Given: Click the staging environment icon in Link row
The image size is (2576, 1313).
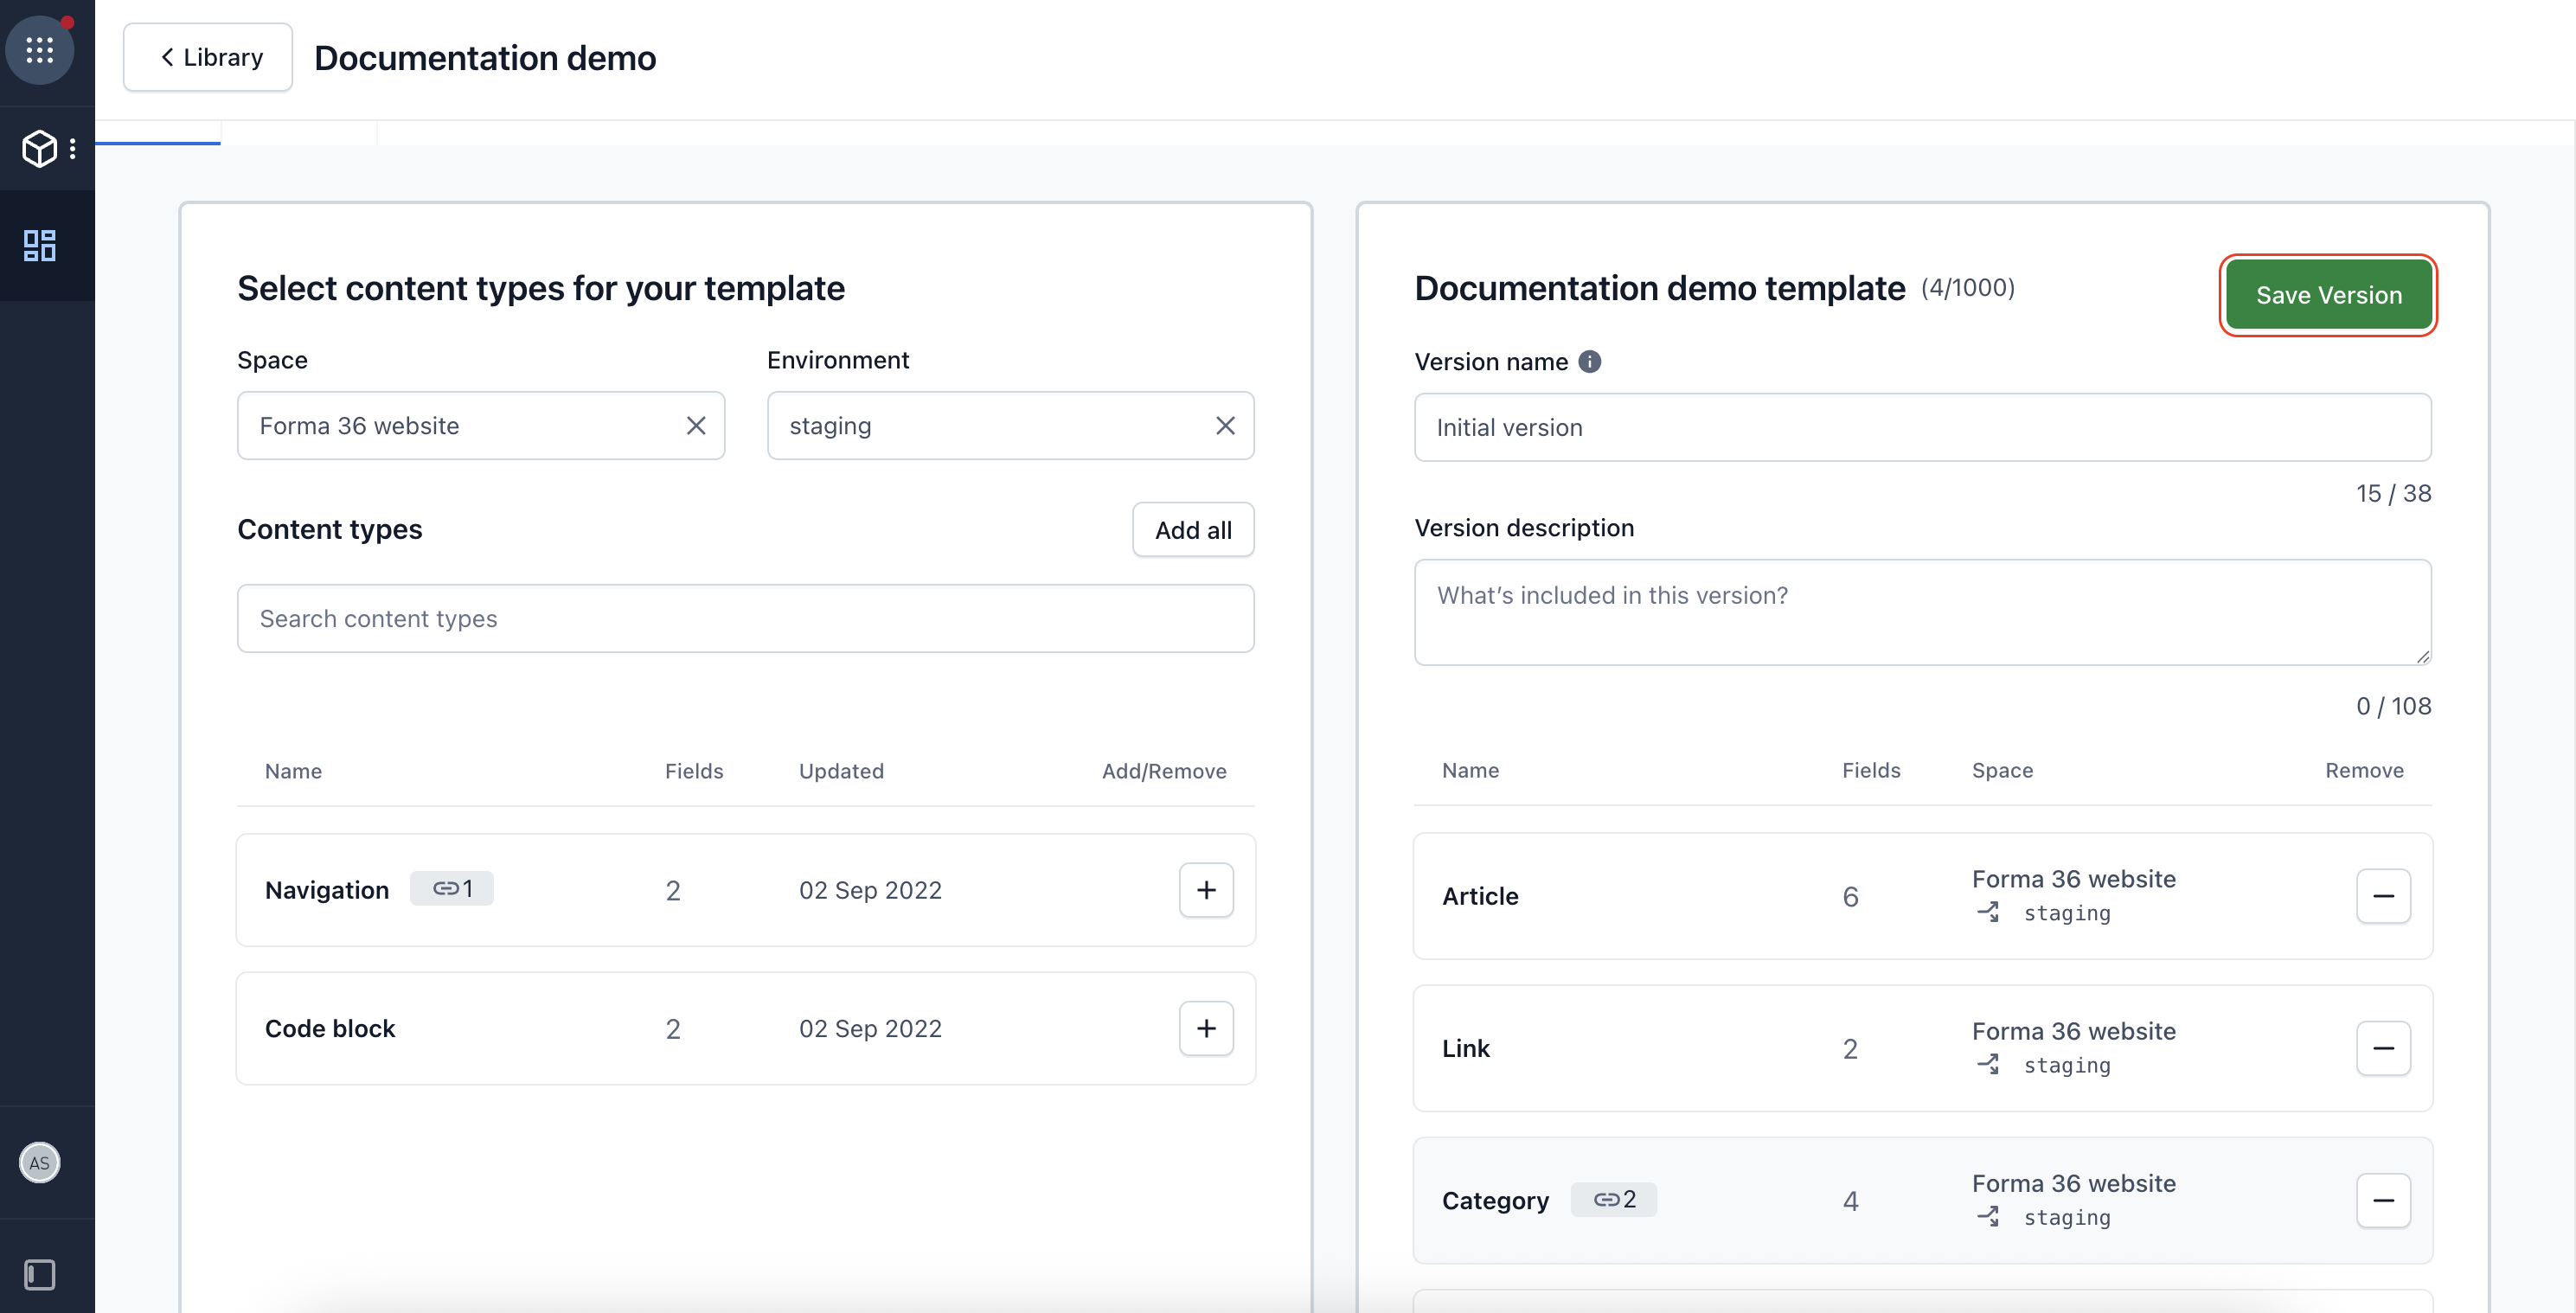Looking at the screenshot, I should (x=1988, y=1064).
